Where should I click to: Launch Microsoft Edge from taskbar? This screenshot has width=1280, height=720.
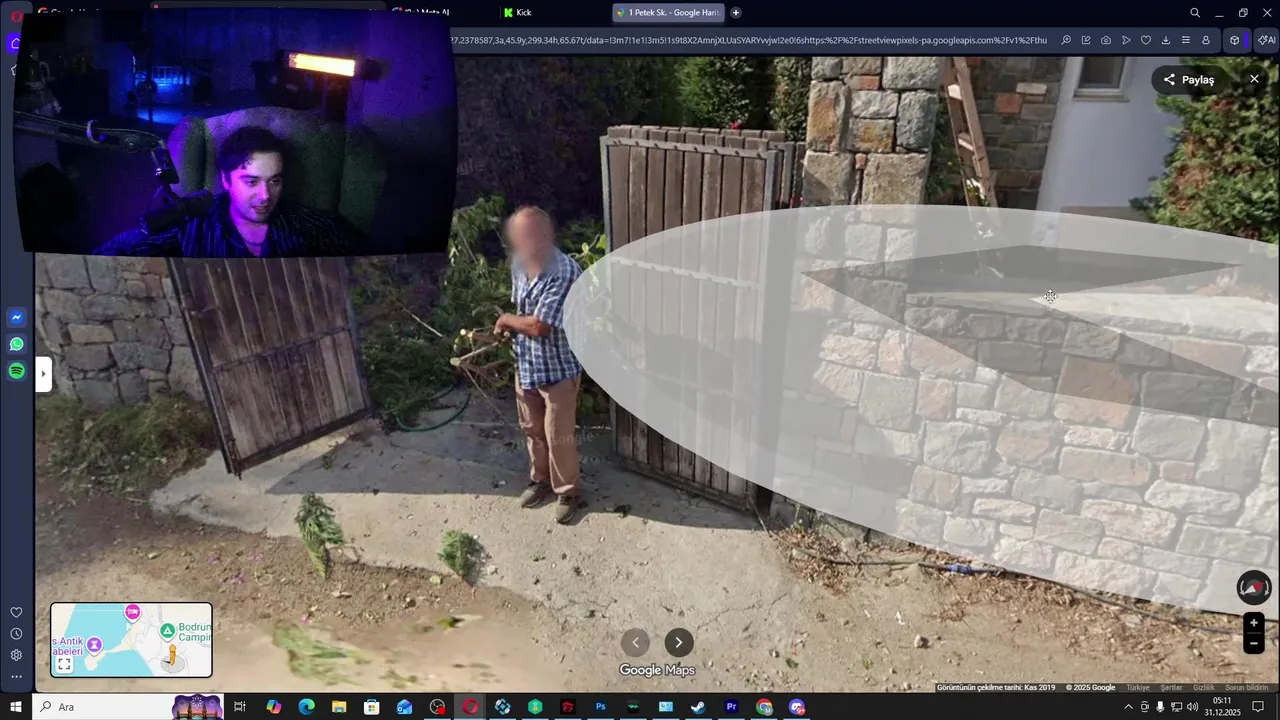(x=306, y=707)
